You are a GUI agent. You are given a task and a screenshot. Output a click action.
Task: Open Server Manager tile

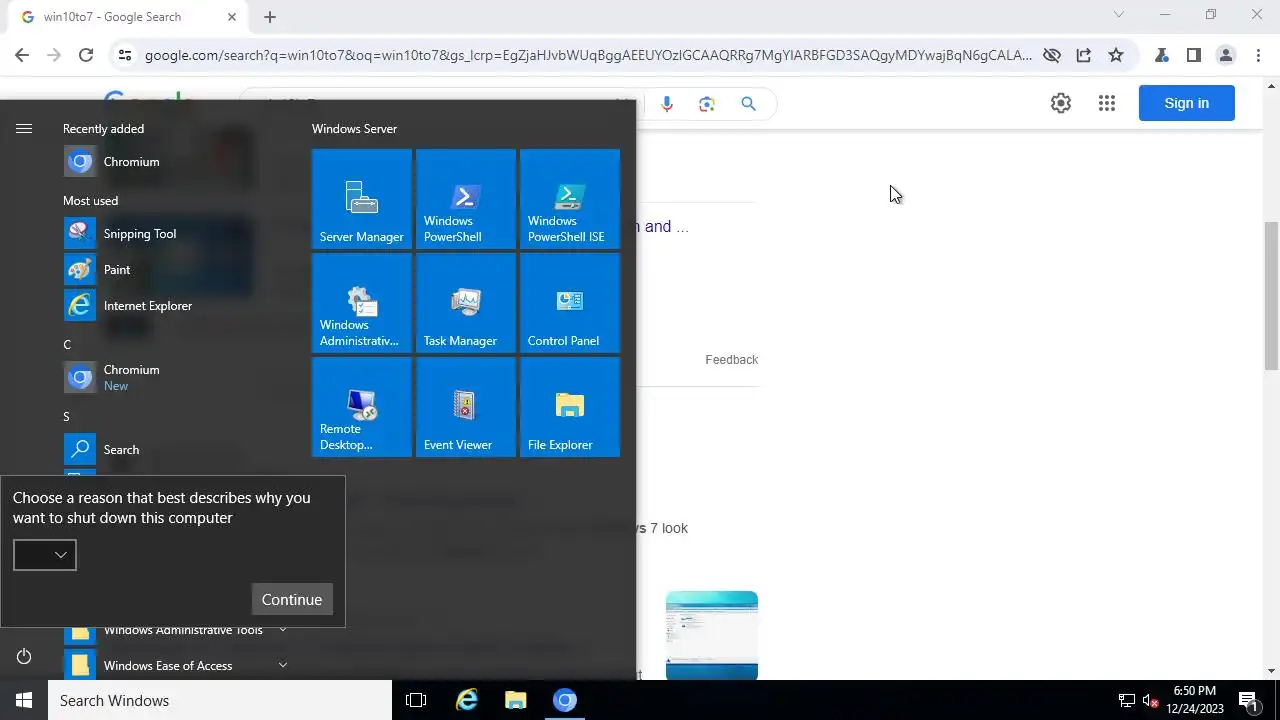pos(361,199)
